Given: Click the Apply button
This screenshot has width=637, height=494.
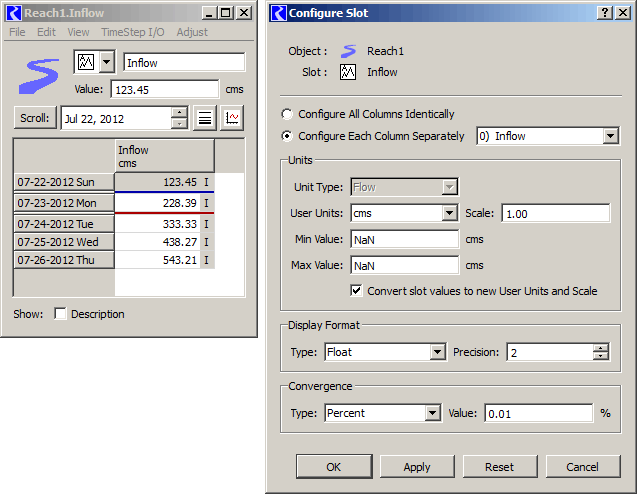Looking at the screenshot, I should (x=417, y=467).
